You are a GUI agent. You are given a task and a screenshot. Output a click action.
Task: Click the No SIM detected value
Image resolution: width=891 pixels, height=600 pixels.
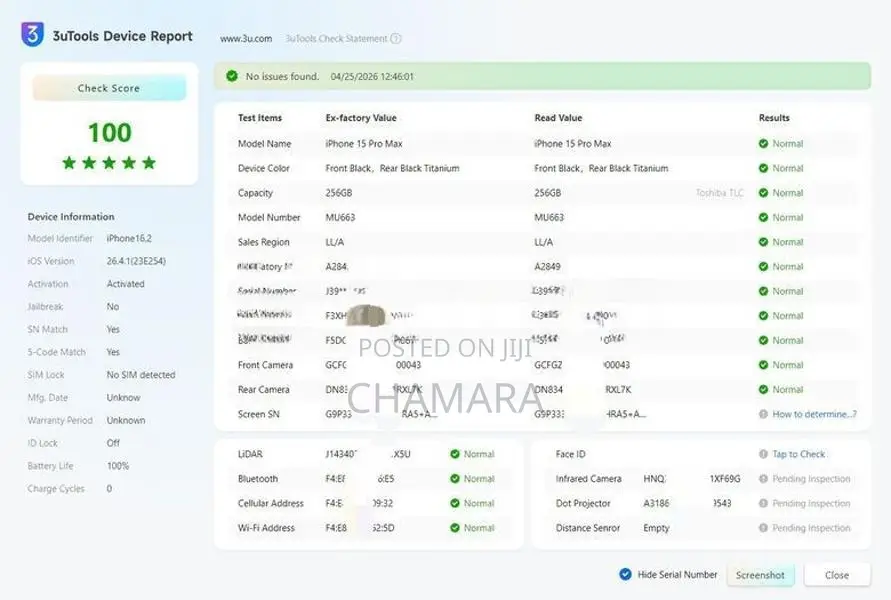141,374
